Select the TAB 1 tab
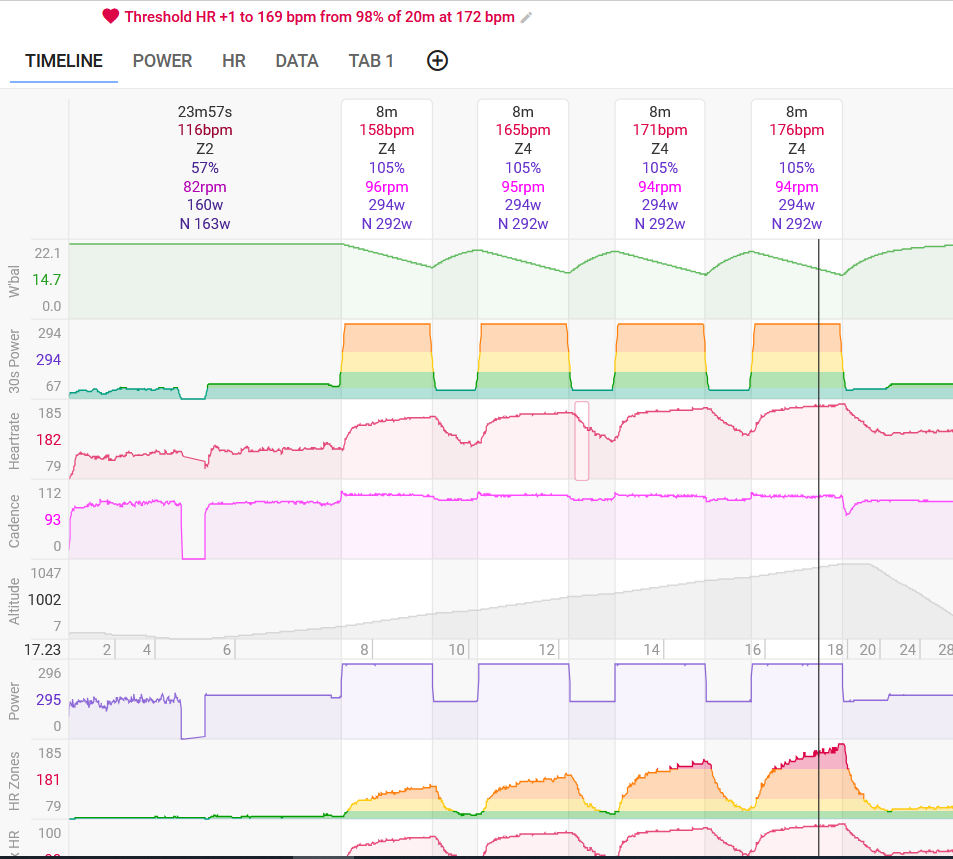The height and width of the screenshot is (859, 953). 371,61
